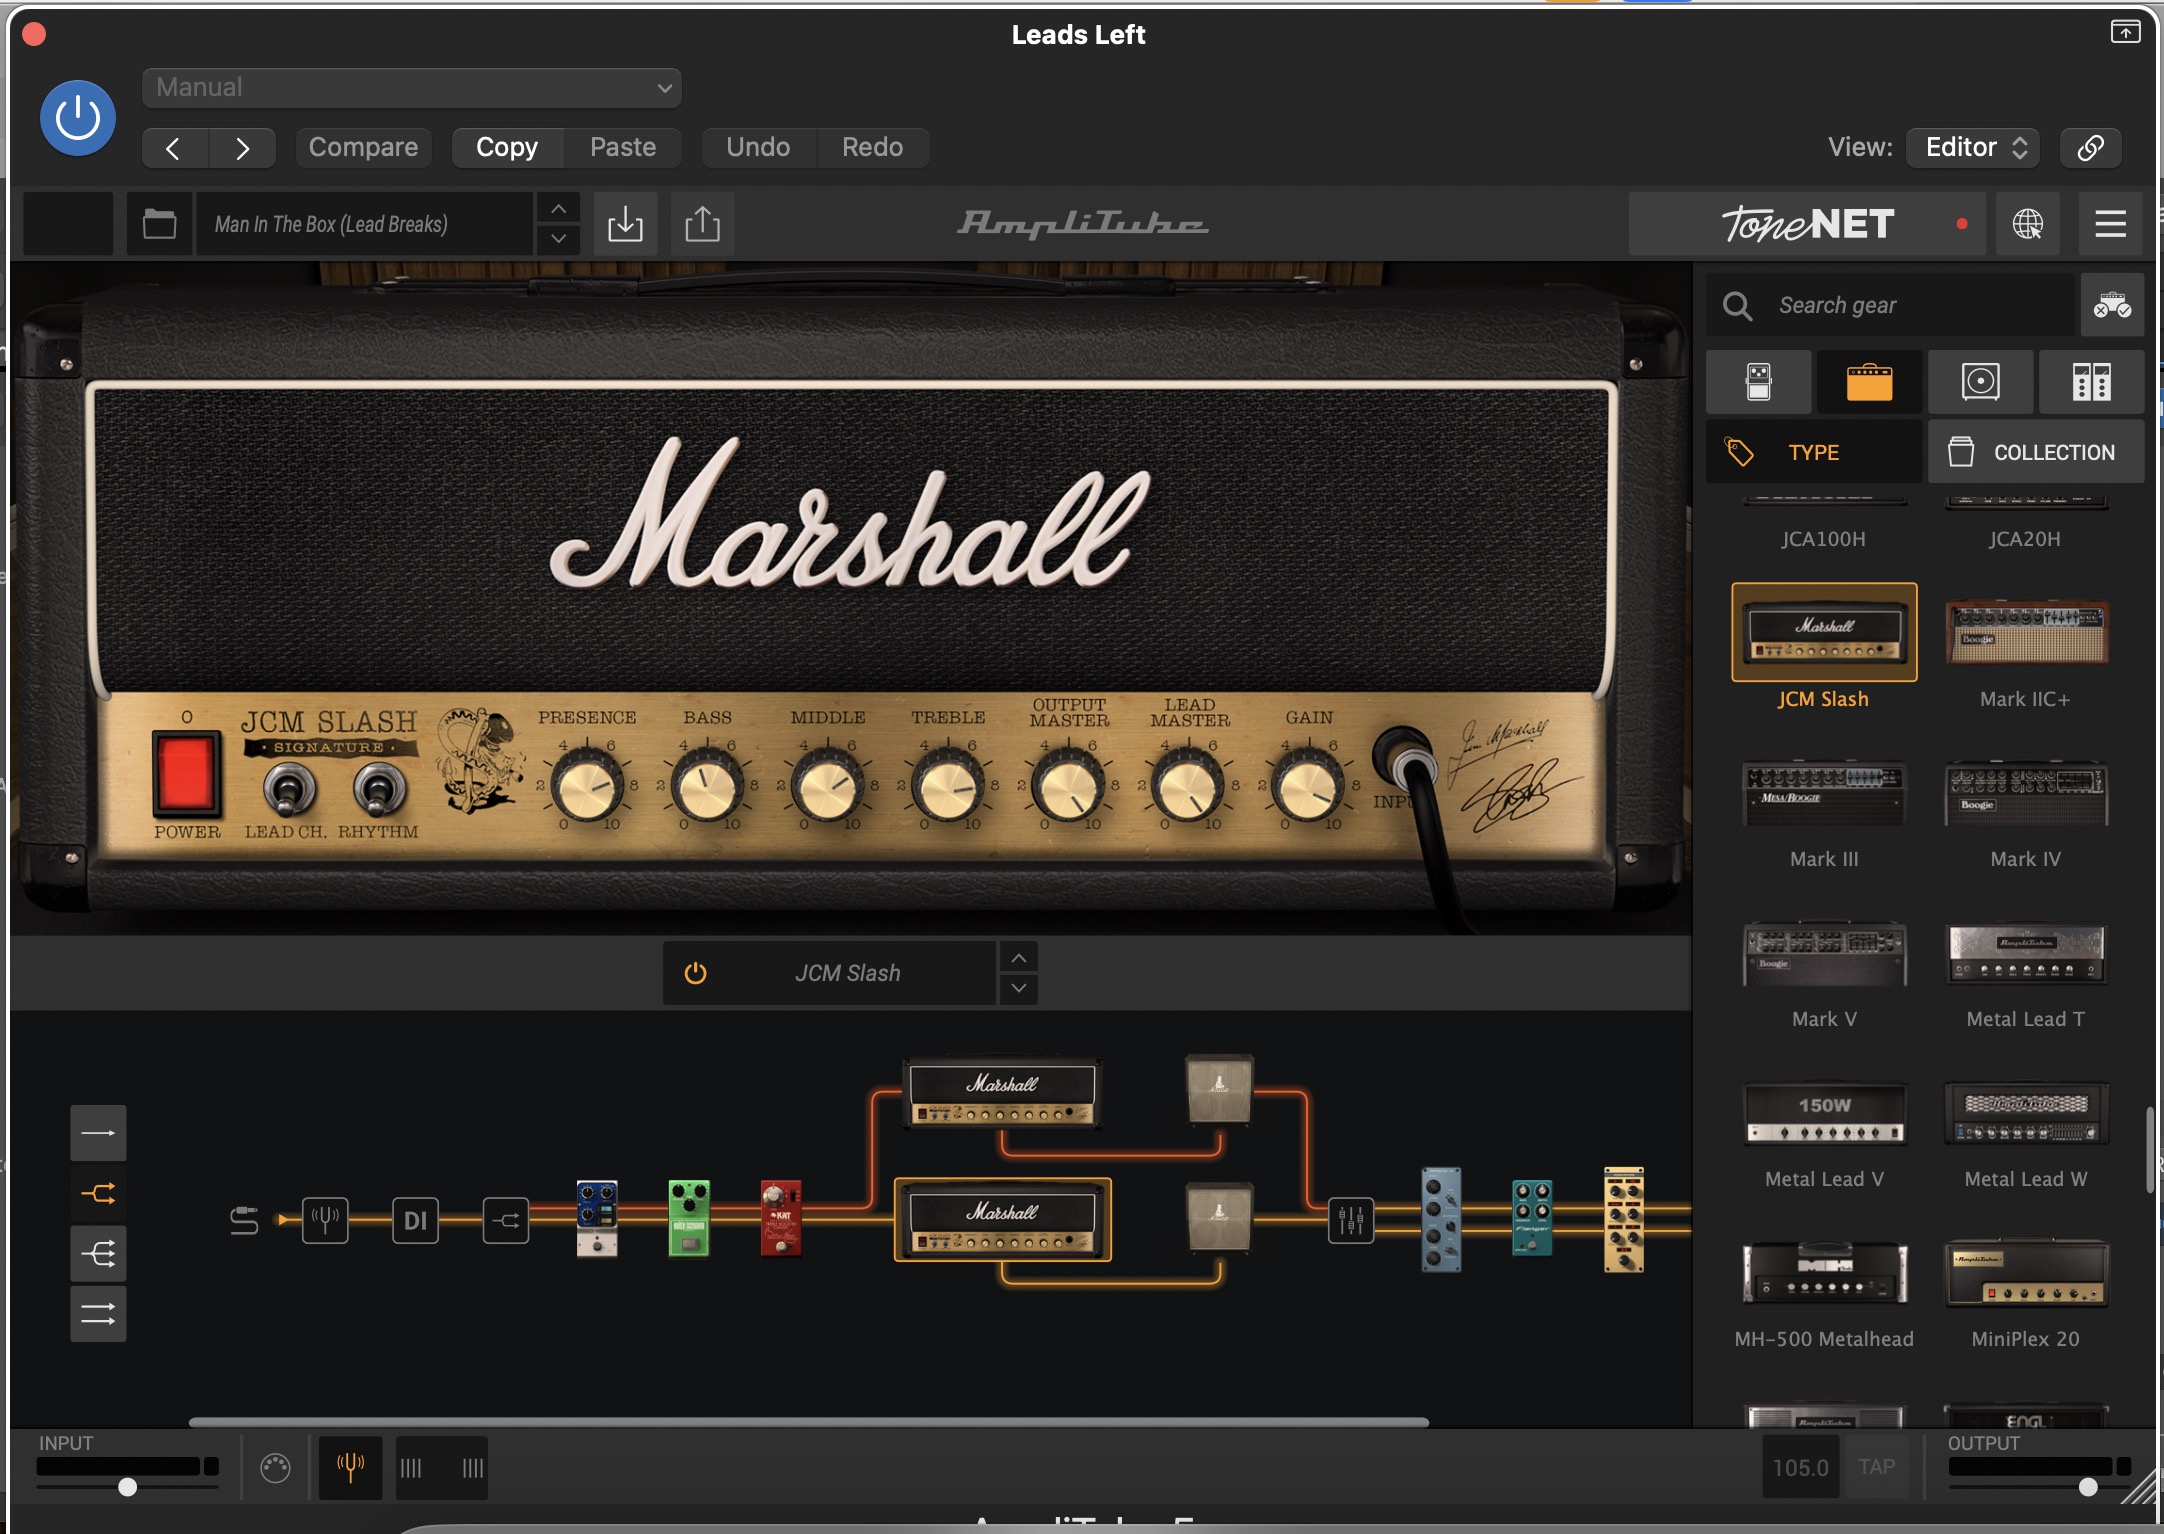2164x1534 pixels.
Task: Select the red Kat boost pedal
Action: tap(780, 1219)
